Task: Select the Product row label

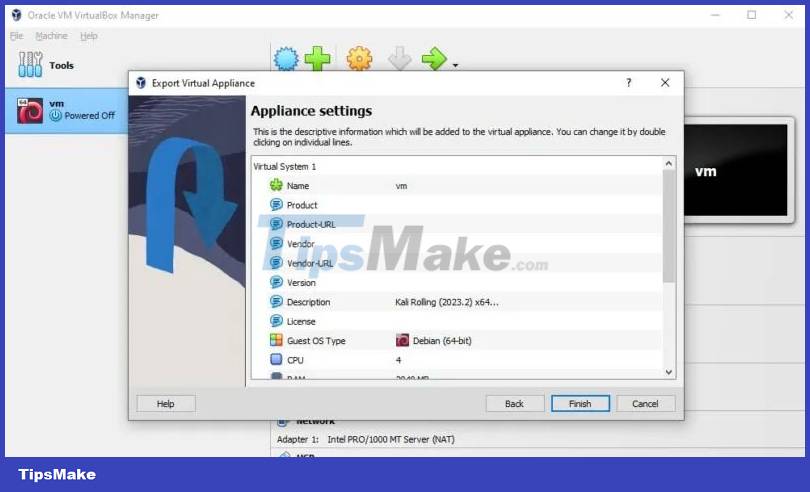Action: [302, 205]
